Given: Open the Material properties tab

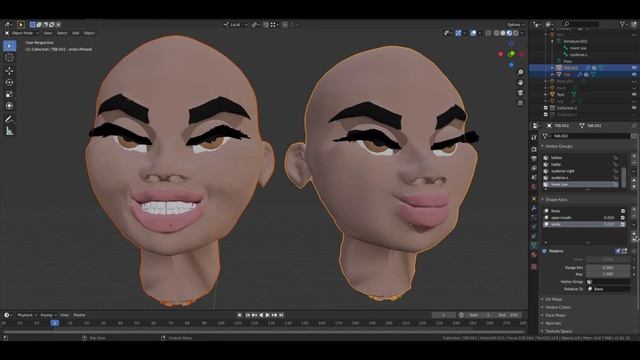Looking at the screenshot, I should (x=534, y=255).
